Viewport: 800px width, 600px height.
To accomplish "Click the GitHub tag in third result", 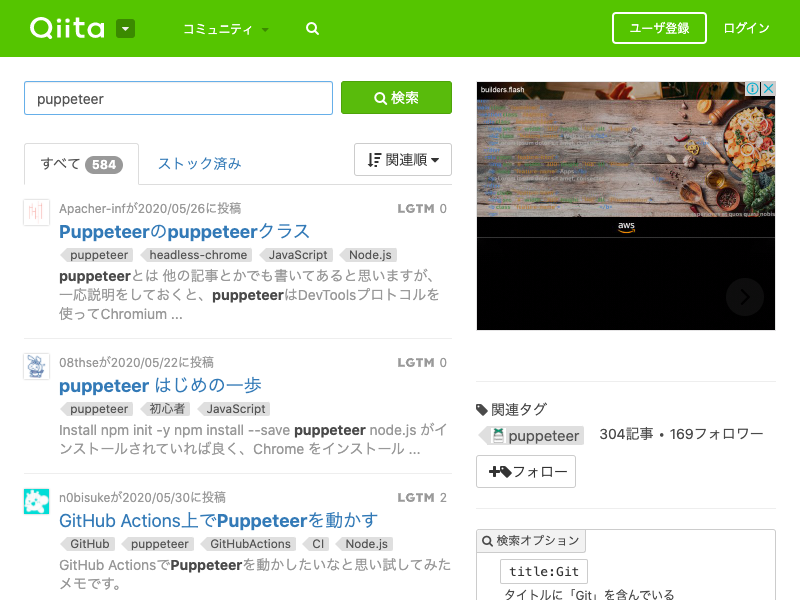I will pos(88,544).
